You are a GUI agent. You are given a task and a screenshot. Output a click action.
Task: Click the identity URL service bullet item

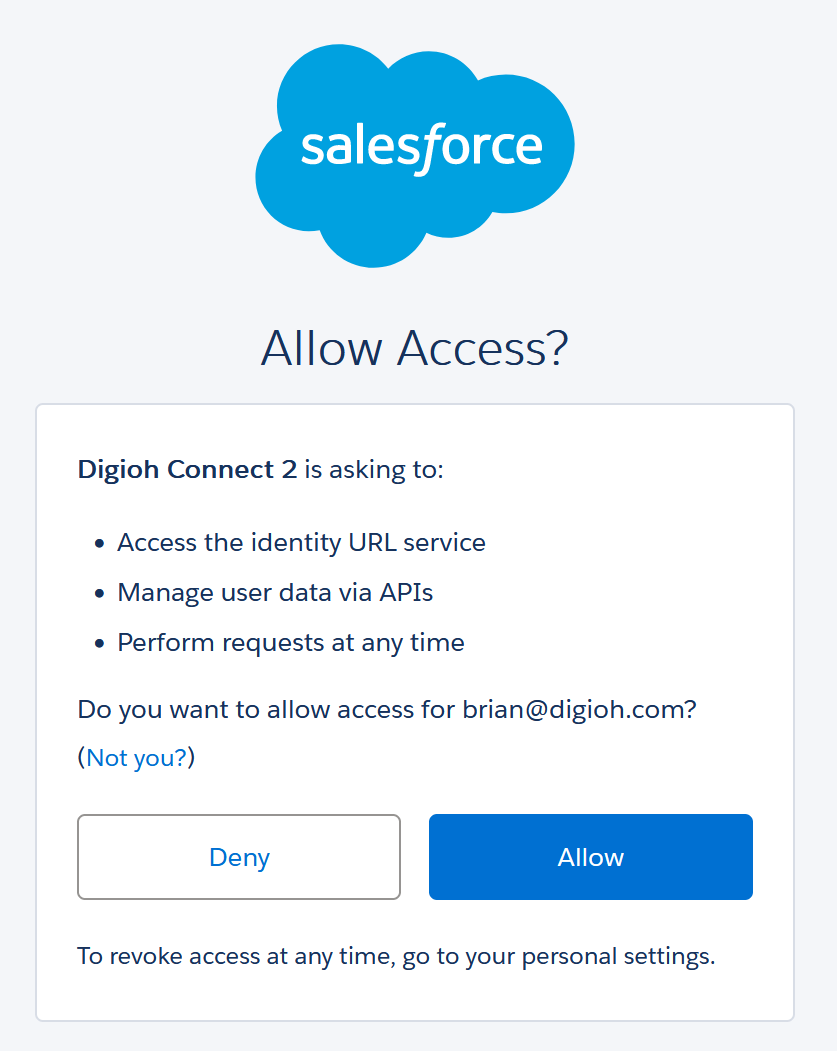click(302, 542)
